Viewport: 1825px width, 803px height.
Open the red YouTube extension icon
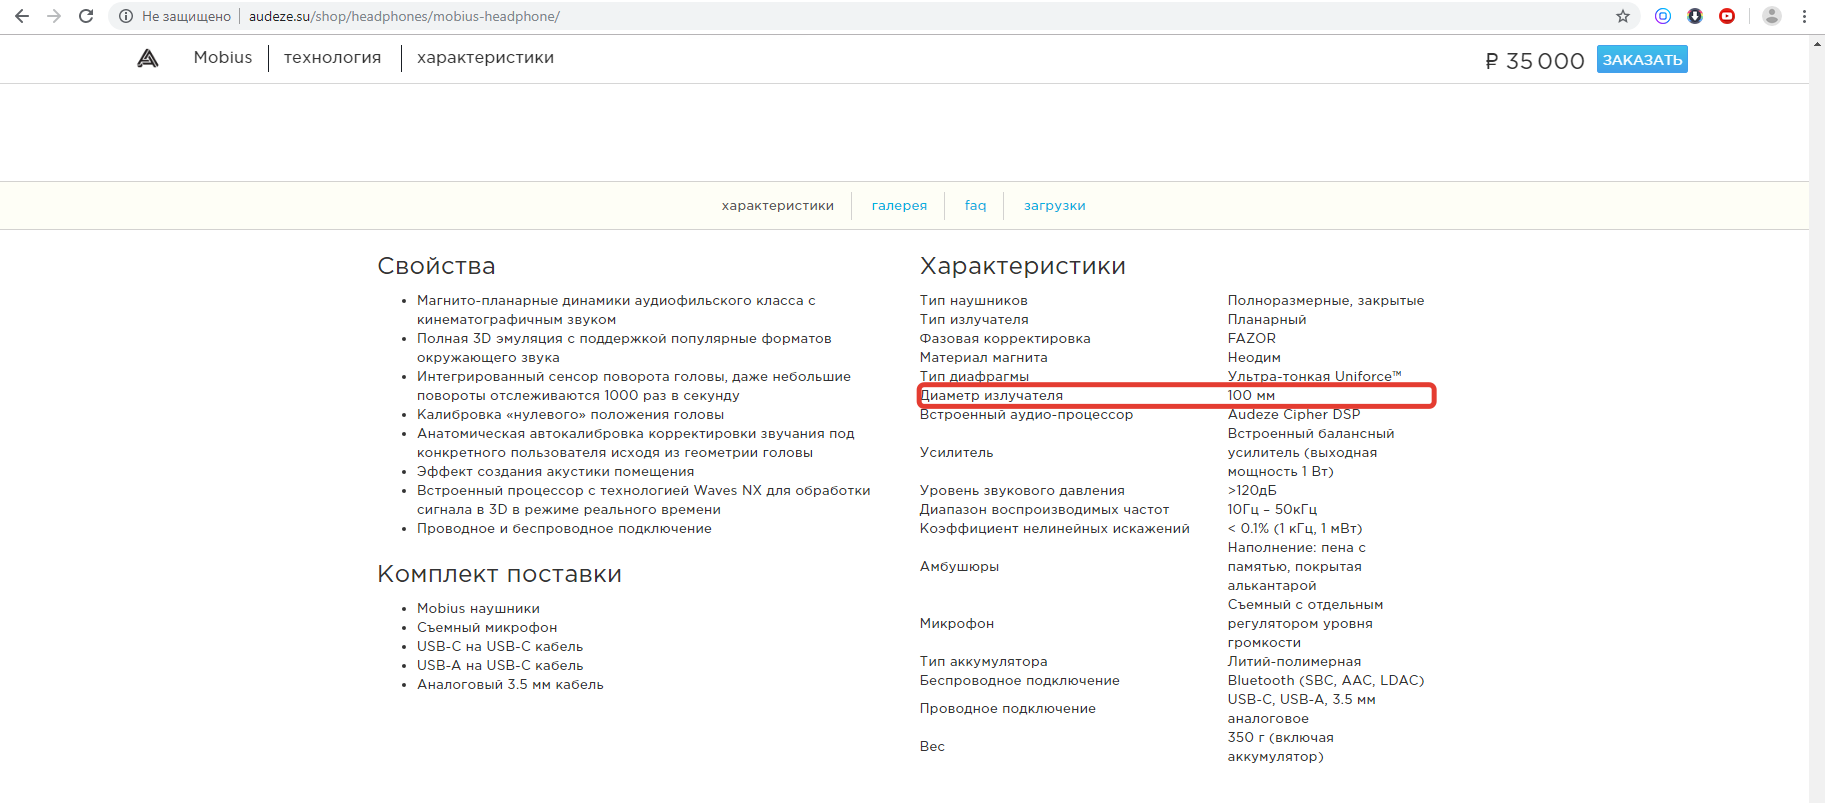(1727, 16)
